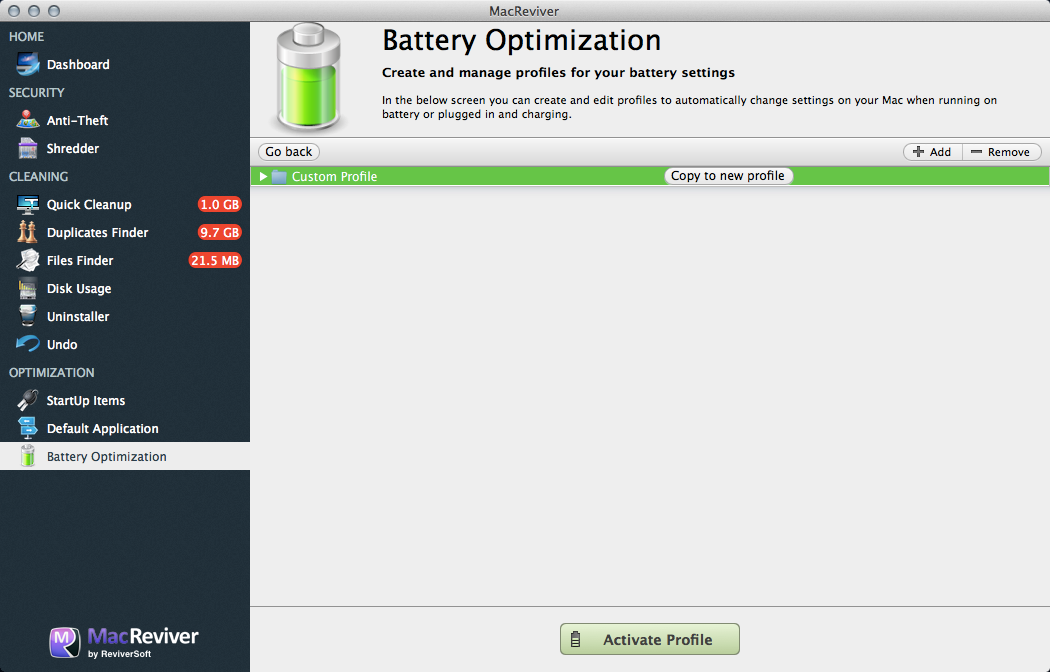1050x672 pixels.
Task: Click the 1.0 GB Quick Cleanup badge
Action: 220,205
